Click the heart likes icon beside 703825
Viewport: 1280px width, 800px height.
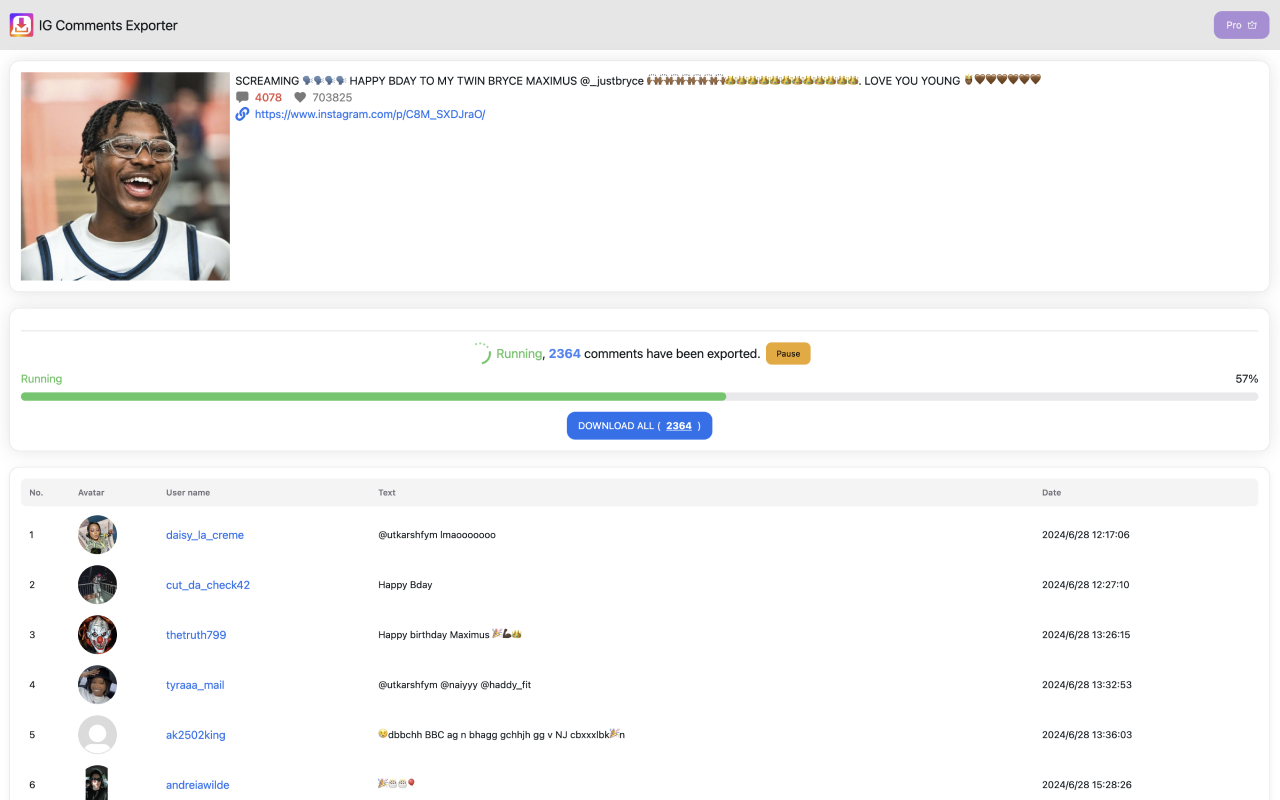tap(300, 97)
